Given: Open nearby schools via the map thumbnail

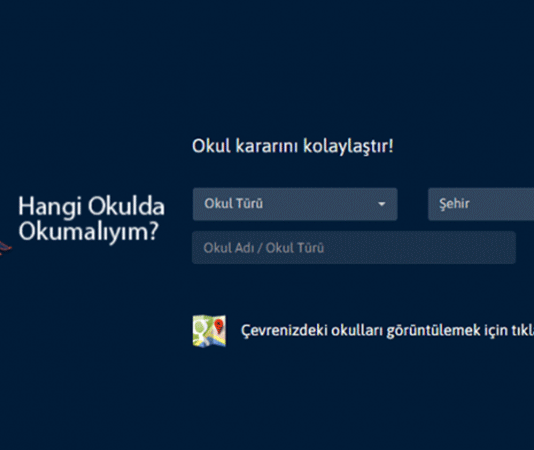Looking at the screenshot, I should coord(209,331).
